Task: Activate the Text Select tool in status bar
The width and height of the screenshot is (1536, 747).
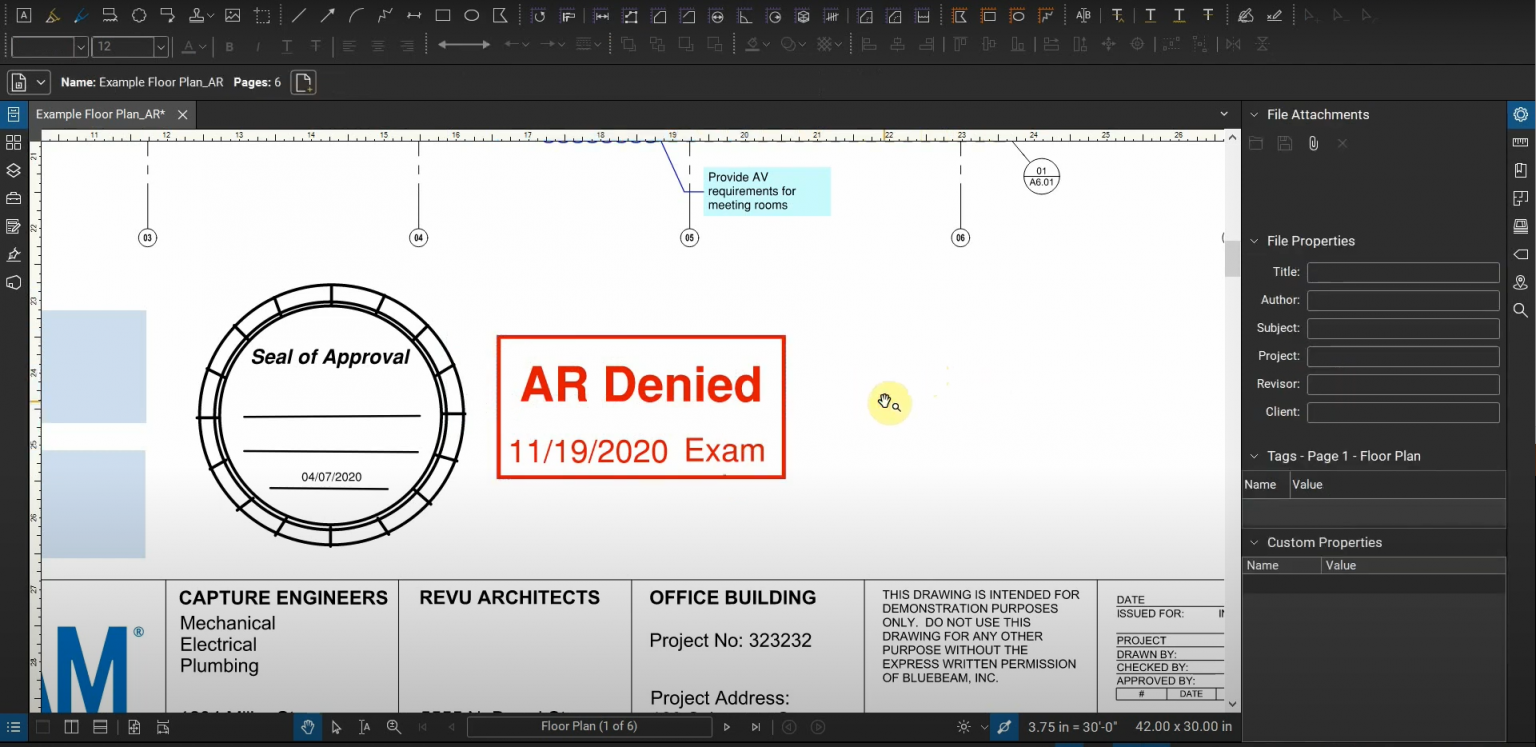Action: pos(366,727)
